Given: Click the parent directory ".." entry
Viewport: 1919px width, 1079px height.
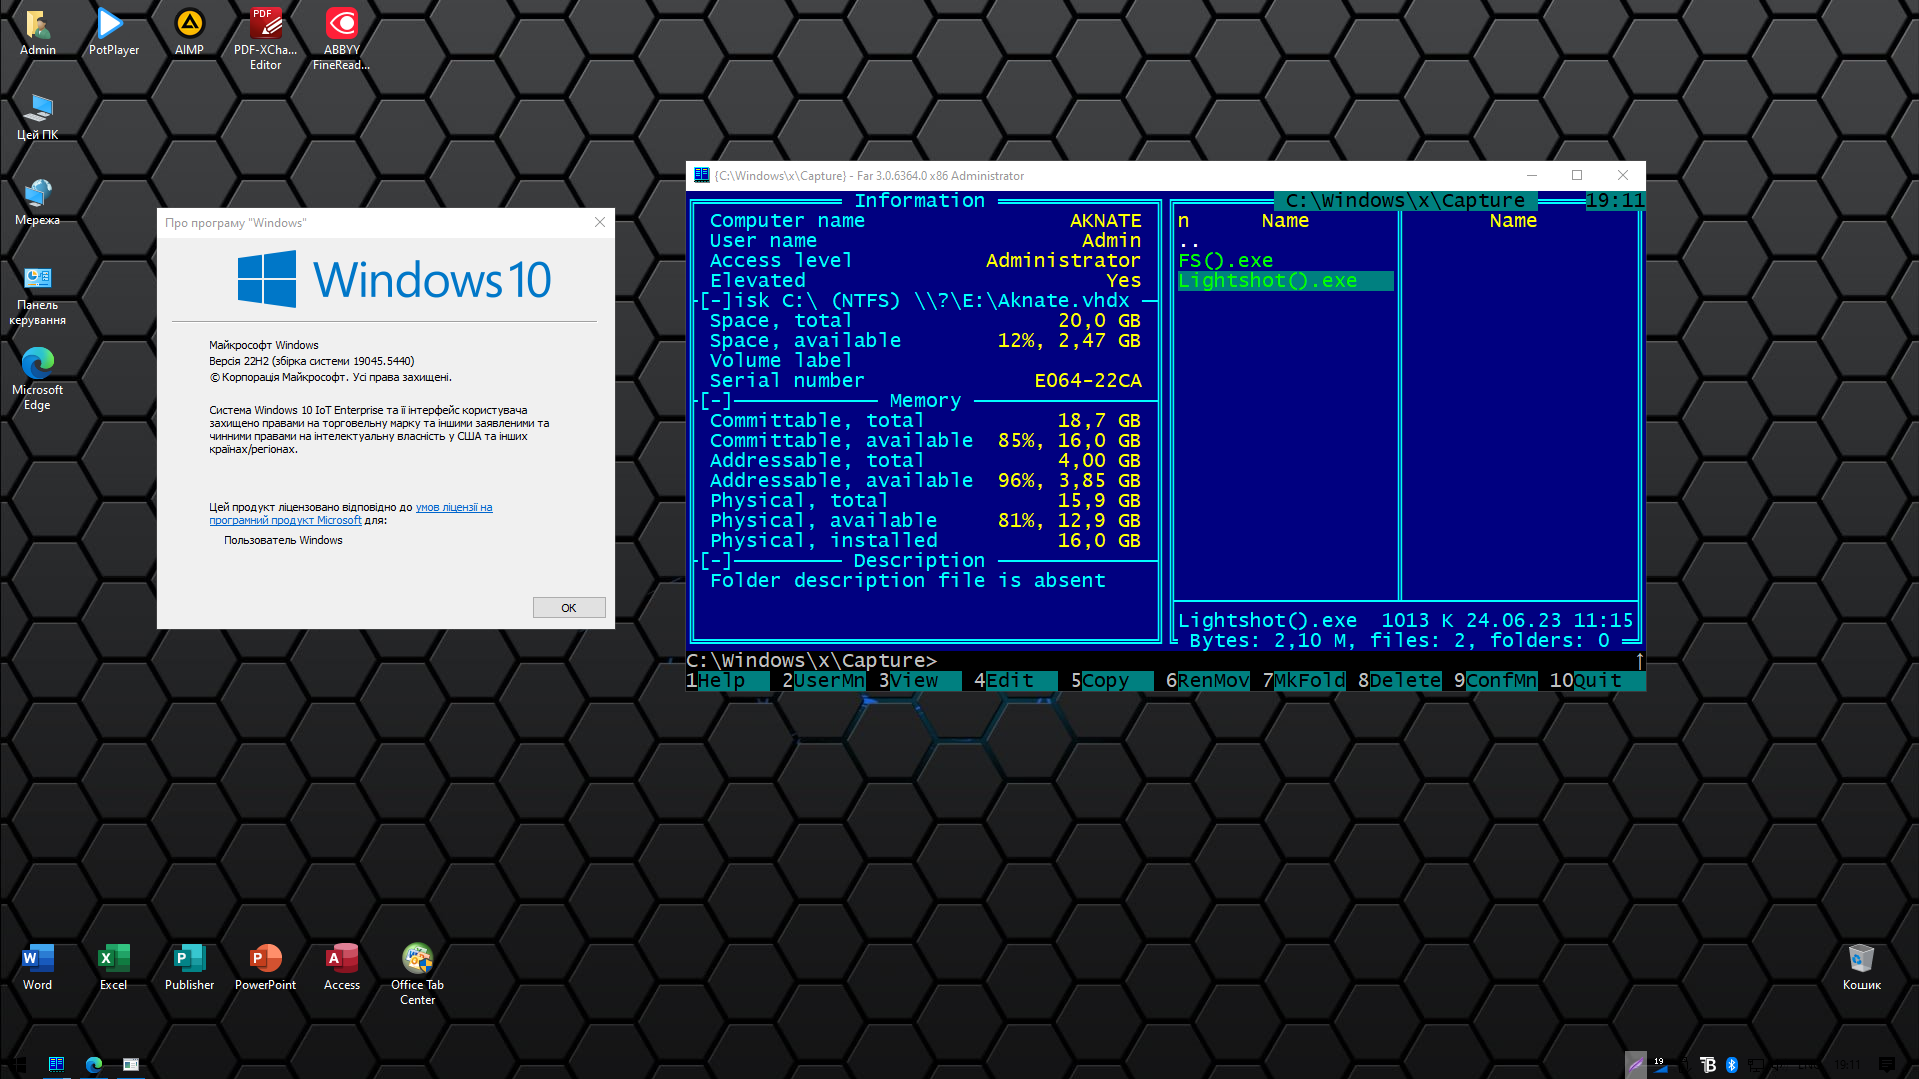Looking at the screenshot, I should (x=1188, y=241).
